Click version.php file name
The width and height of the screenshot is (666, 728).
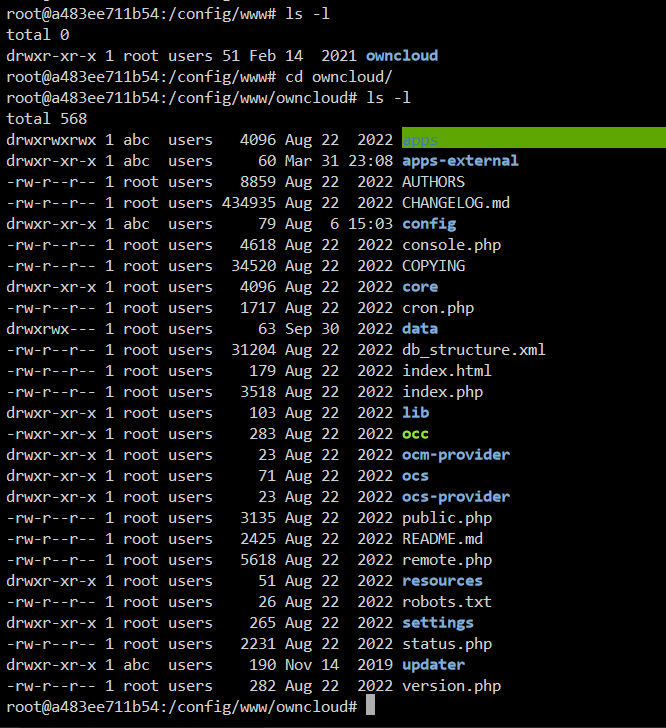pyautogui.click(x=451, y=686)
